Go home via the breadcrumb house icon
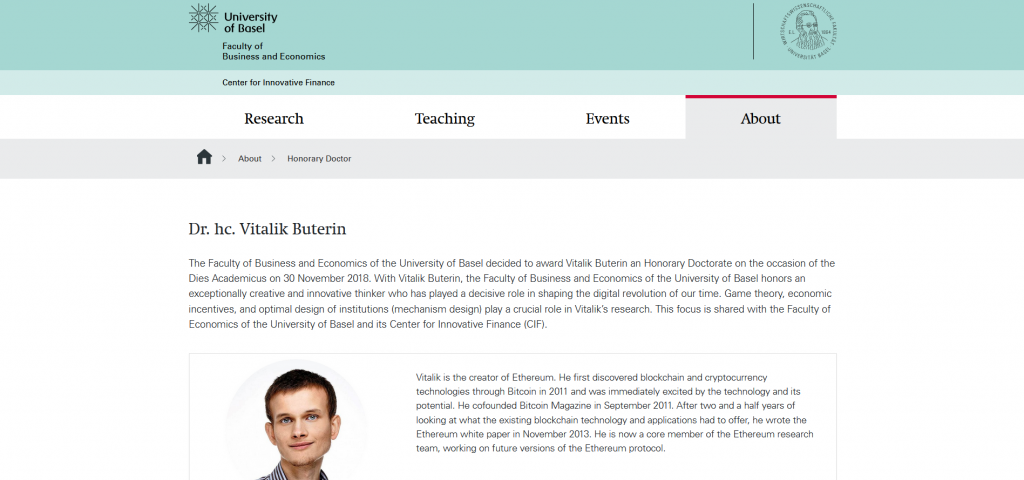Screen dimensions: 1024x480 (x=204, y=157)
